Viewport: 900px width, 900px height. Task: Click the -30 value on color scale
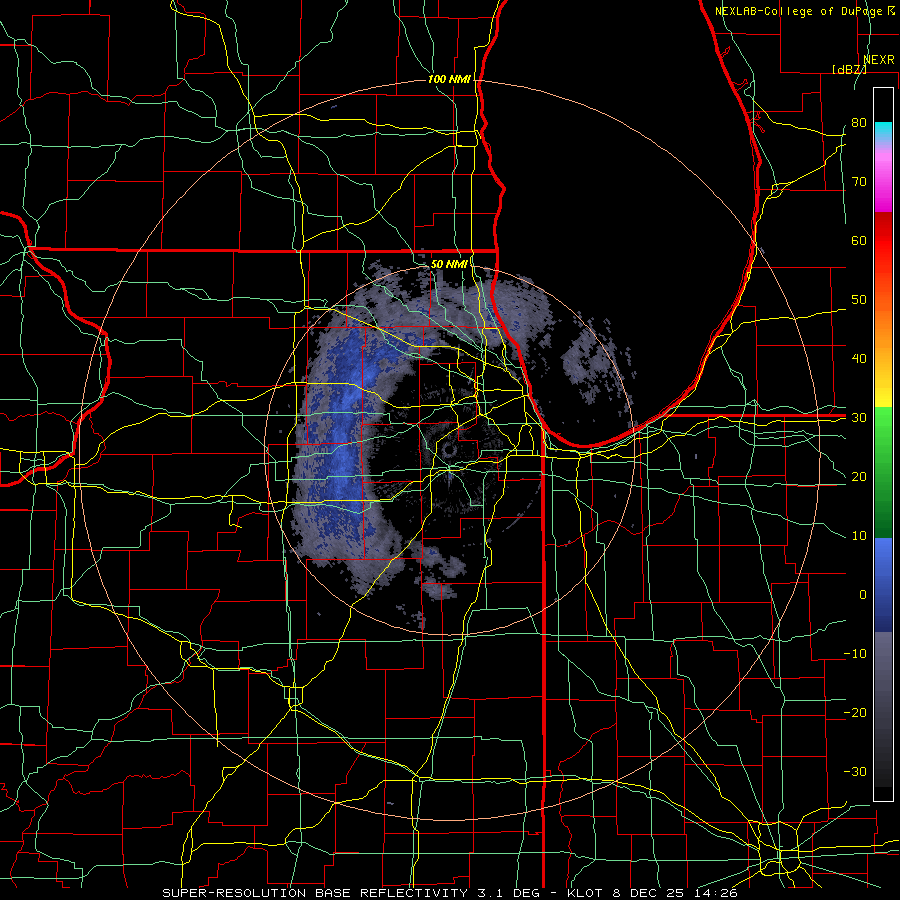(855, 771)
